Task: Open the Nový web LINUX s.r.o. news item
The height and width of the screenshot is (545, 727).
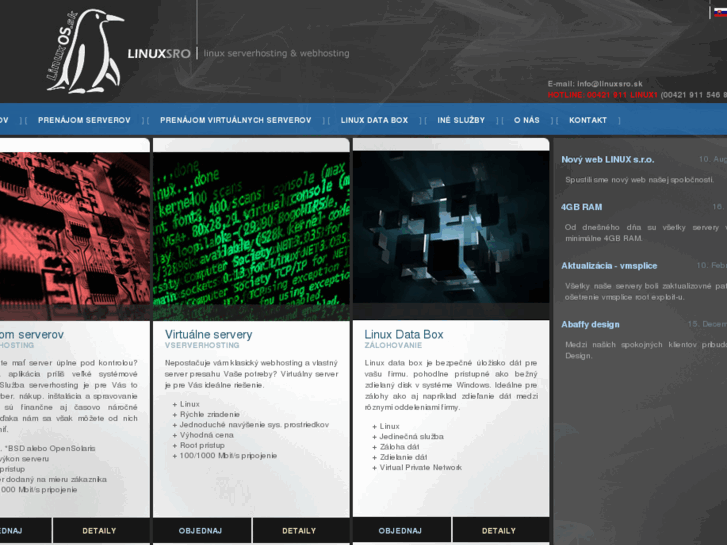Action: tap(608, 160)
